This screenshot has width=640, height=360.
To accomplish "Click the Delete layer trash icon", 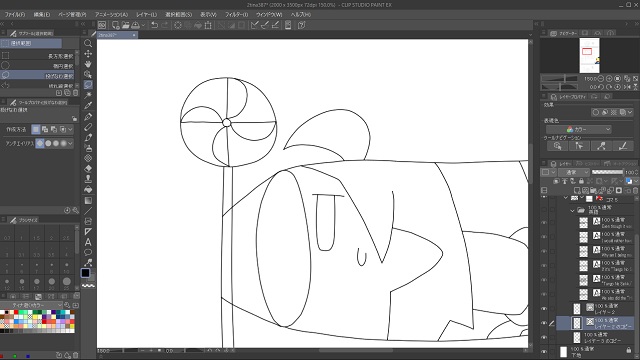I will (635, 191).
